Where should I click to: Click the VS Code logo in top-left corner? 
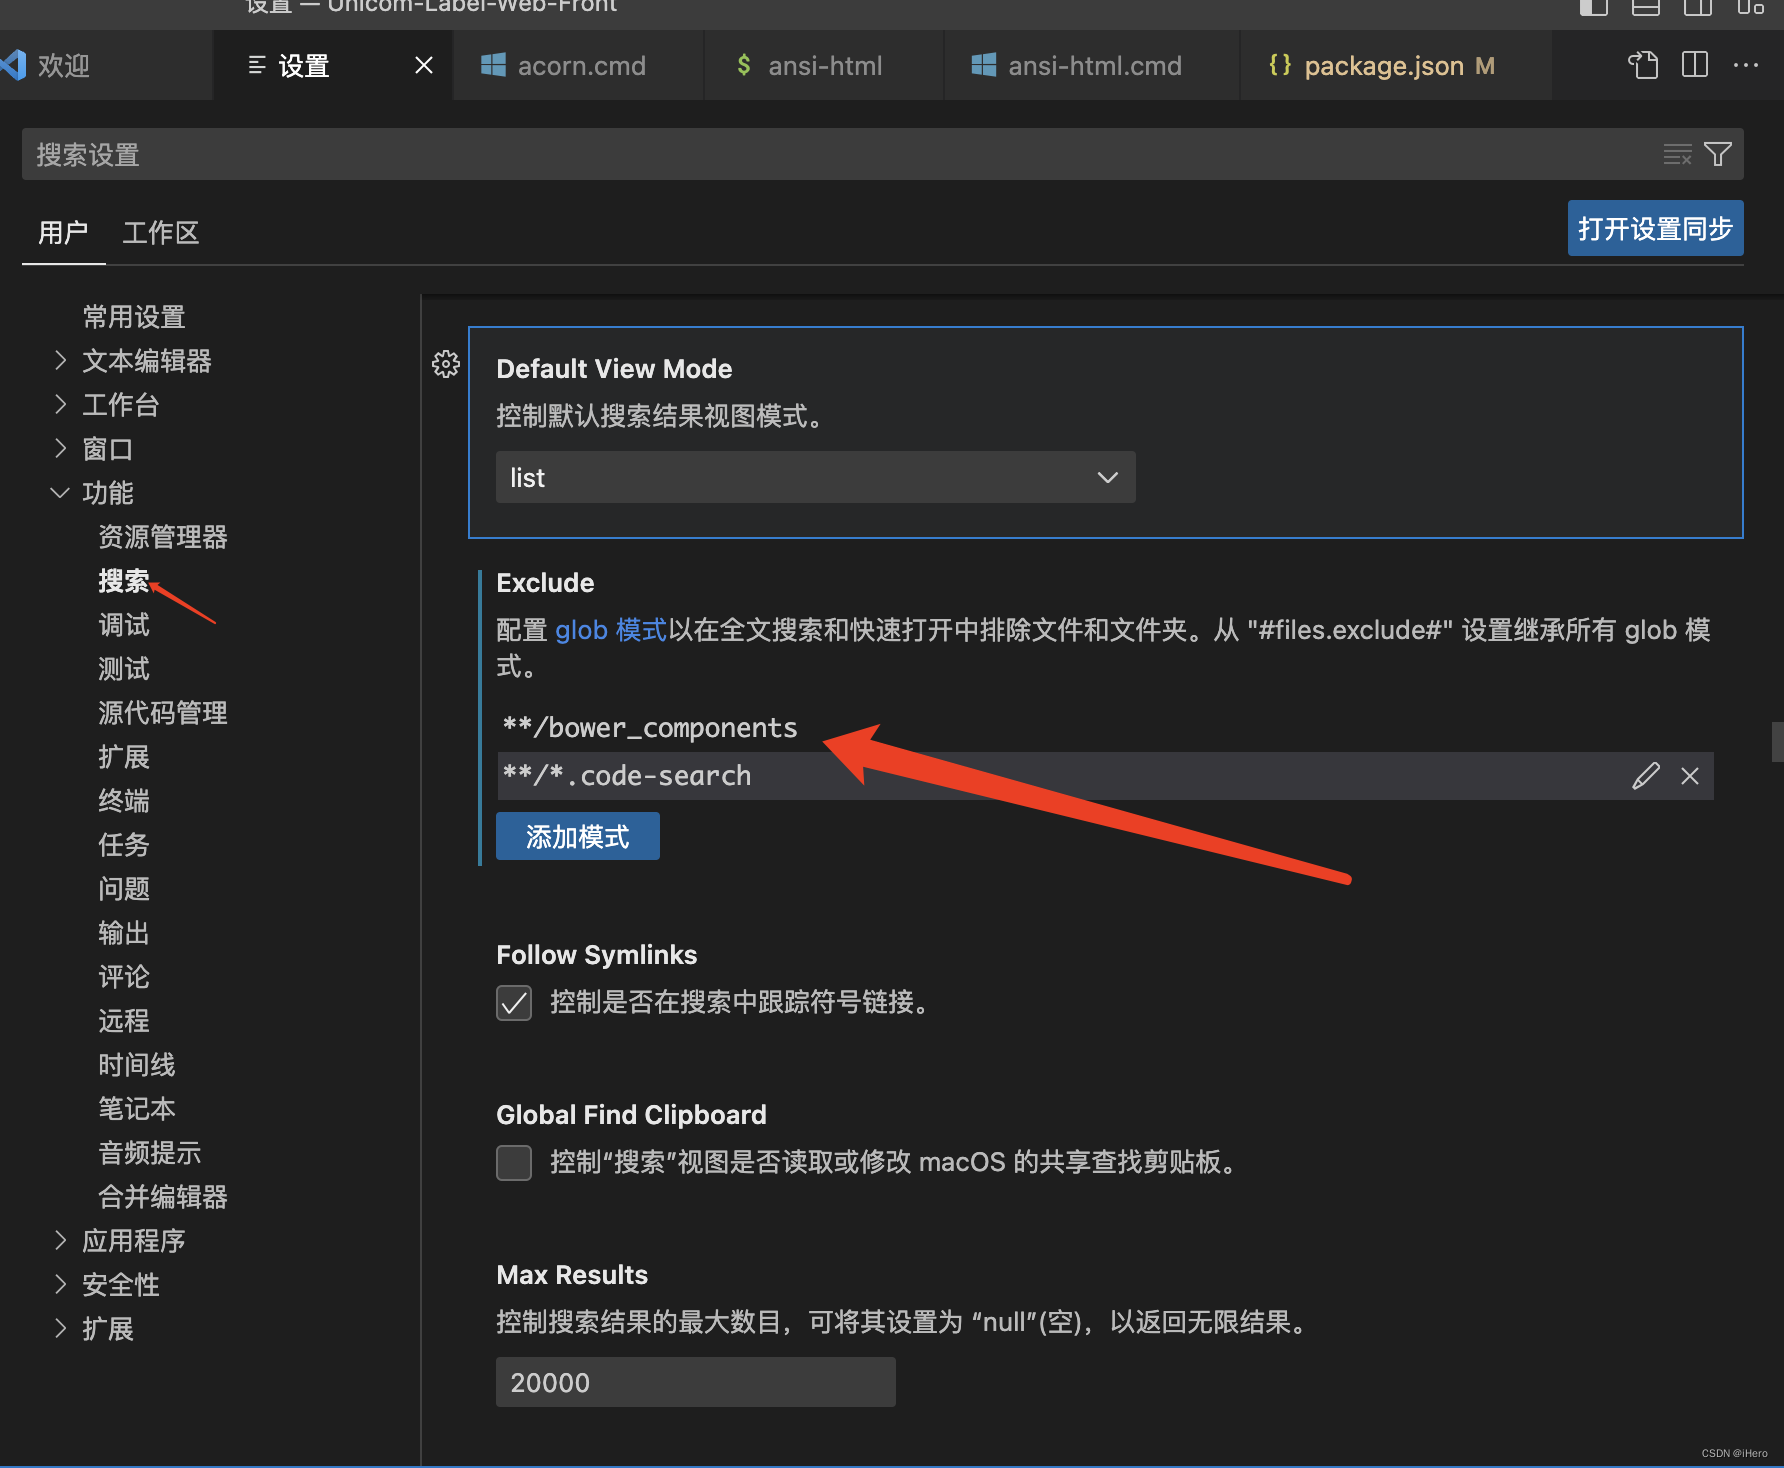12,65
